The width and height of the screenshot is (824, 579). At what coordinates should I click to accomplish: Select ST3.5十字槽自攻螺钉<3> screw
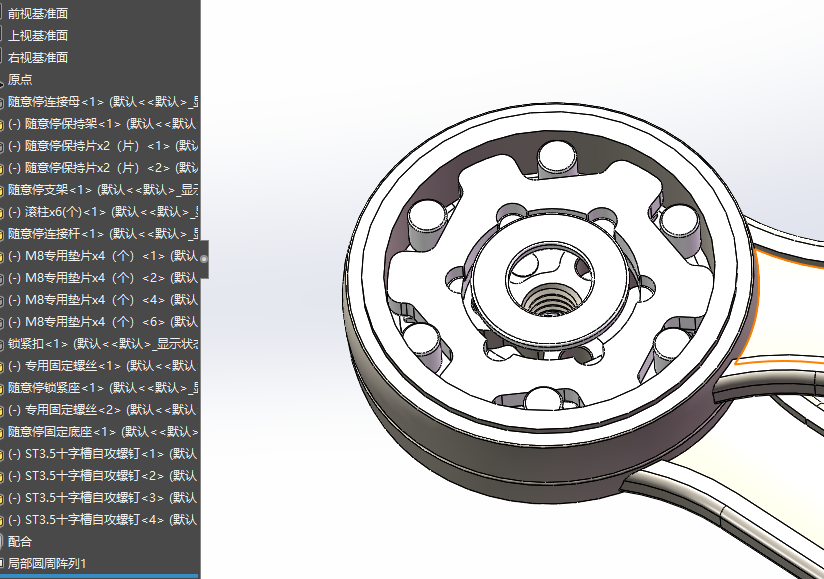tap(103, 499)
